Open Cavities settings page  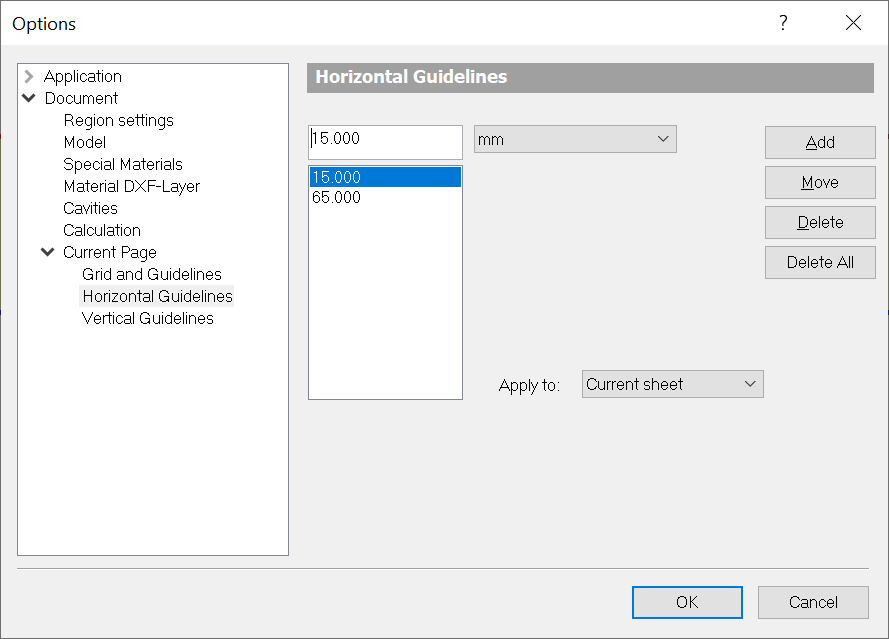click(x=90, y=208)
